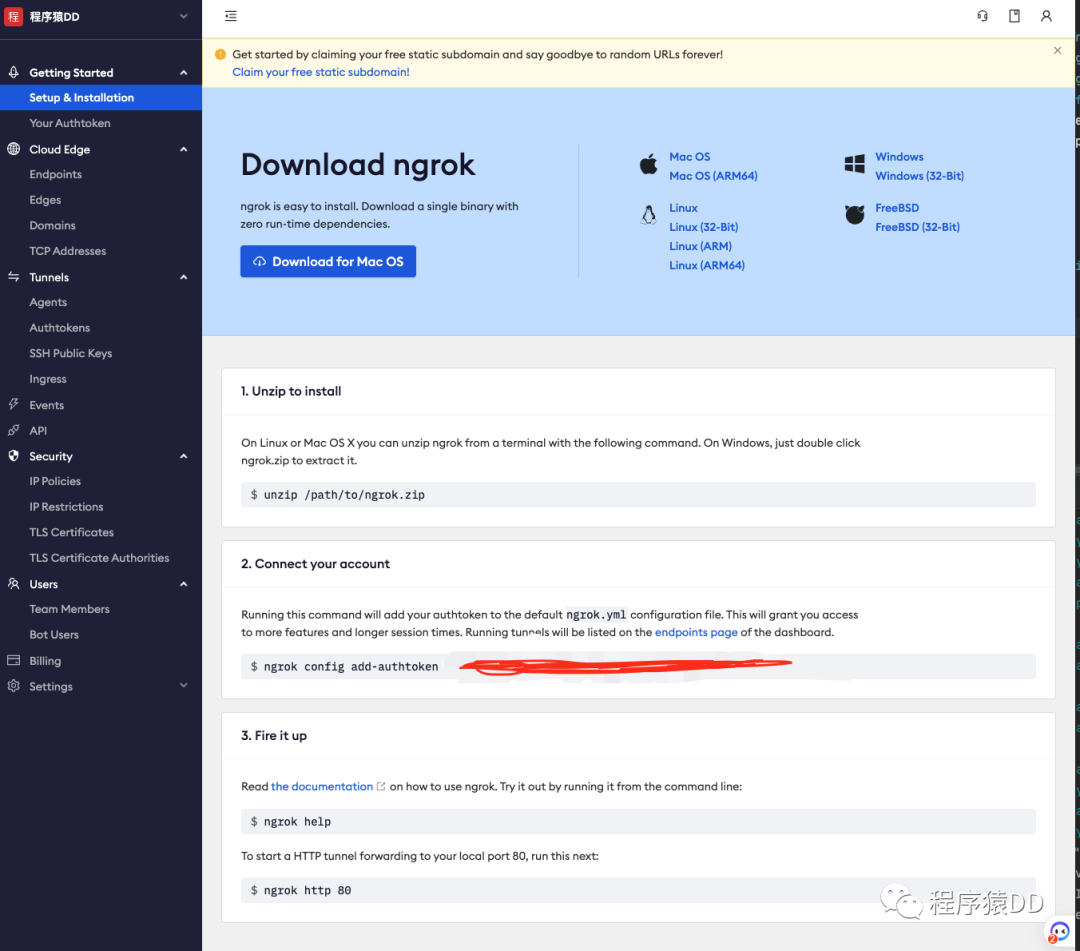This screenshot has height=951, width=1080.
Task: Open the Agents page
Action: click(x=48, y=302)
